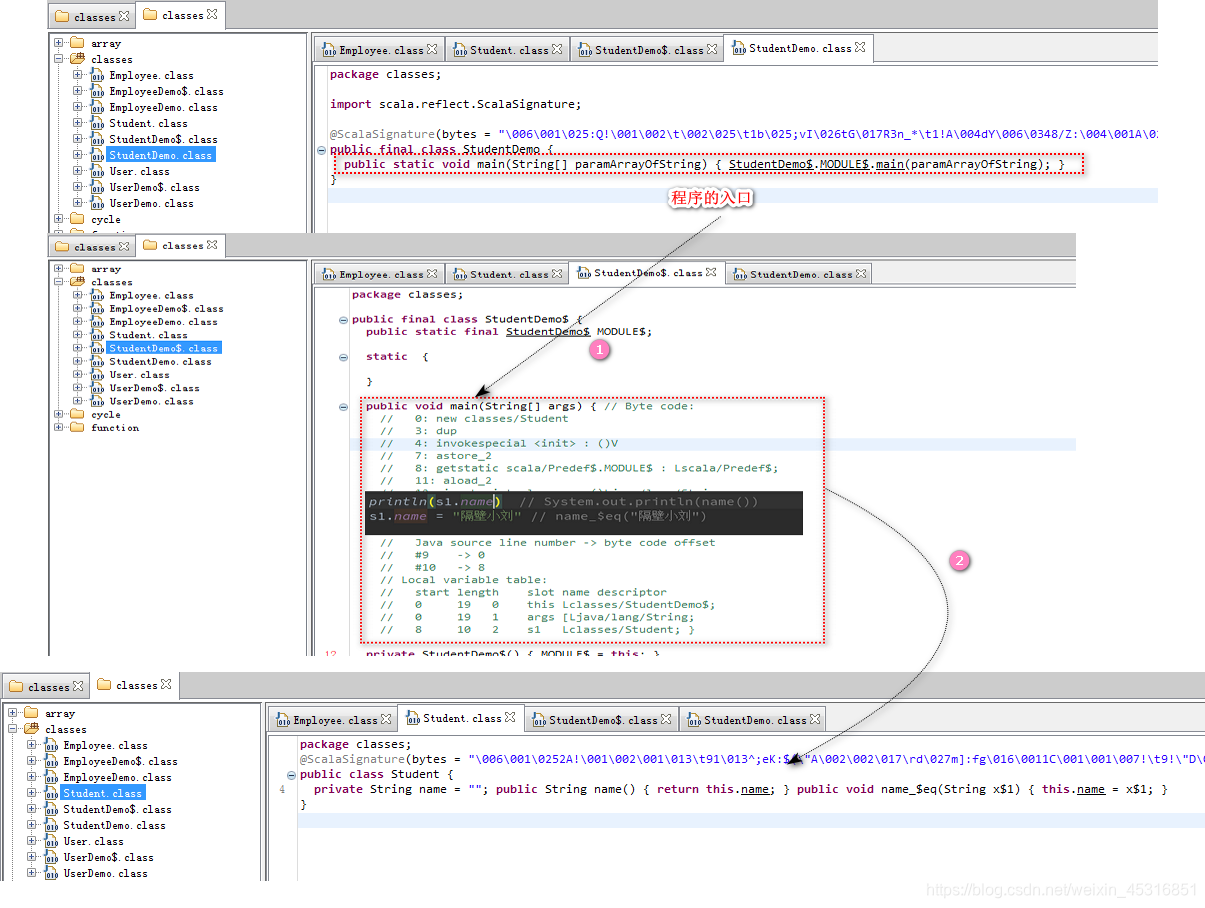The width and height of the screenshot is (1205, 908).
Task: Follow the MODULE$ link in top editor
Action: pos(845,164)
